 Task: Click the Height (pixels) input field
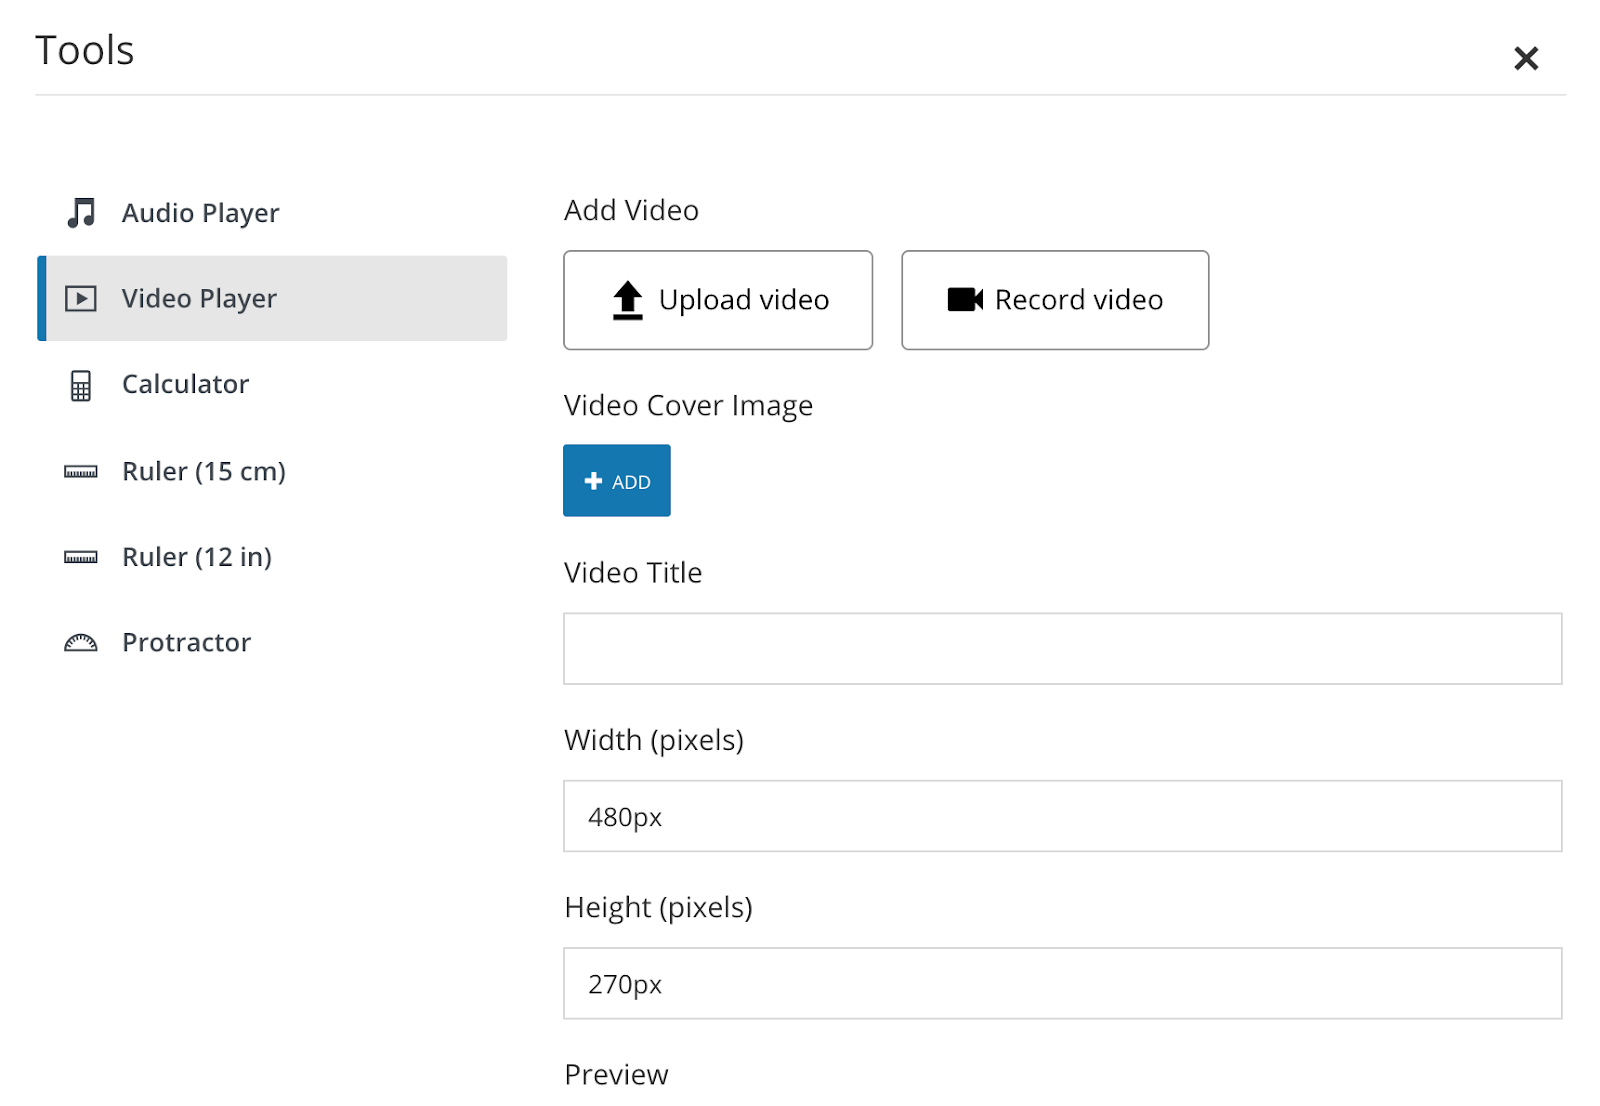(x=1062, y=984)
